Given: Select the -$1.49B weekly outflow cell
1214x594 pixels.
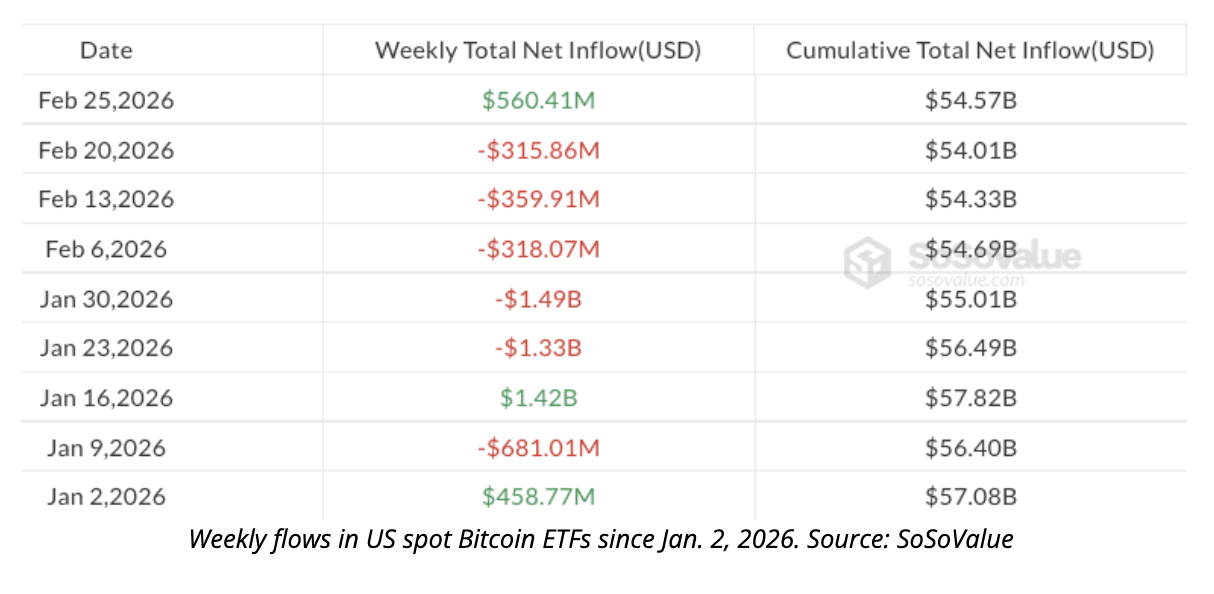Looking at the screenshot, I should click(x=538, y=299).
